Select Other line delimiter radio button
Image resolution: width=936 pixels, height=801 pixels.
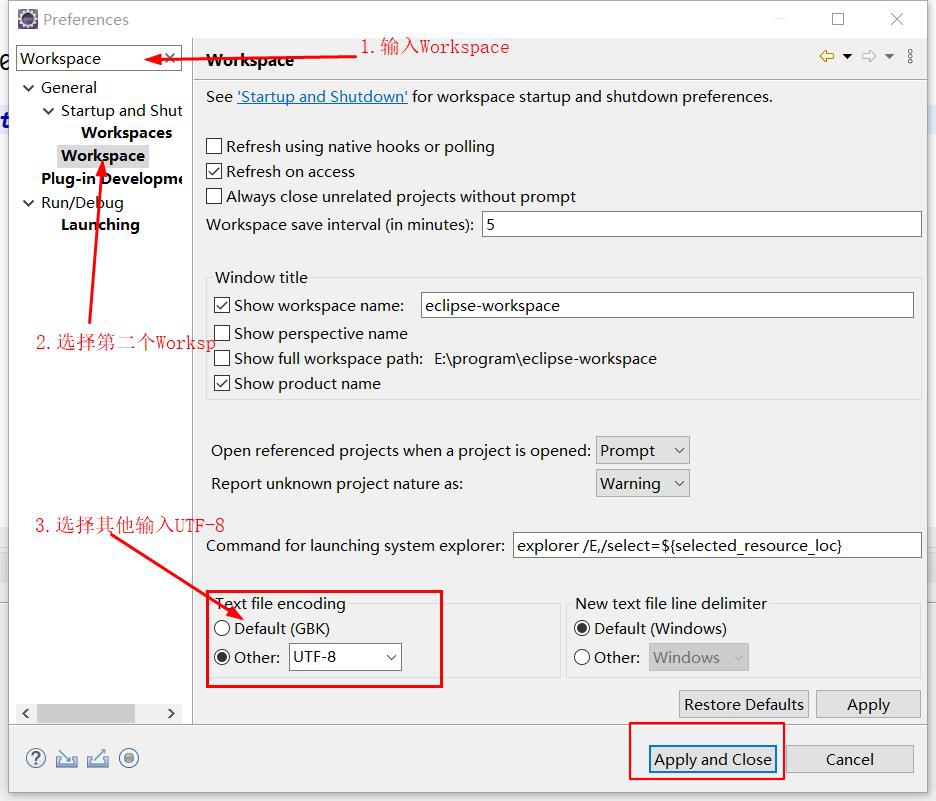pyautogui.click(x=581, y=657)
